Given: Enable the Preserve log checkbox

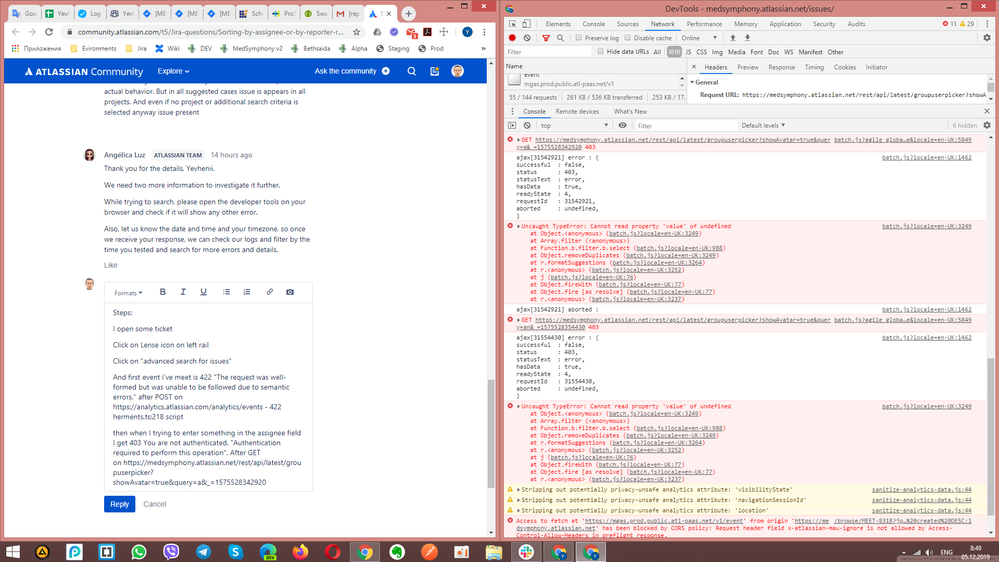Looking at the screenshot, I should coord(579,38).
